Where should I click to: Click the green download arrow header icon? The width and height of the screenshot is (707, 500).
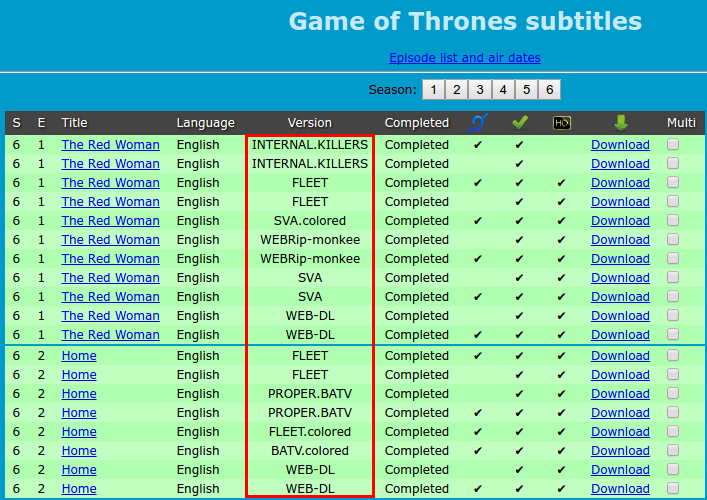pyautogui.click(x=621, y=123)
